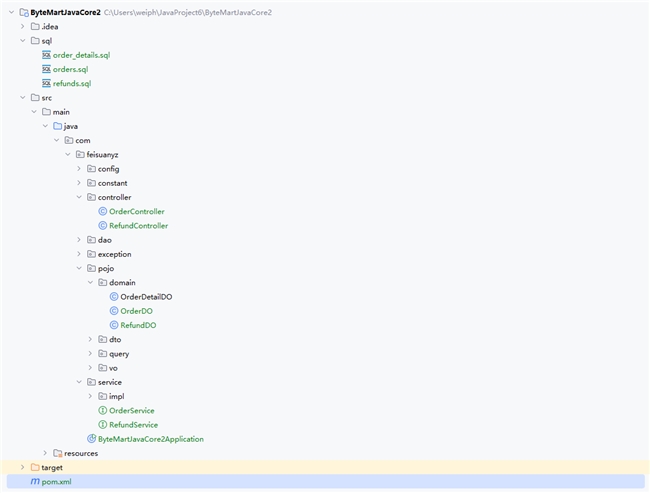The width and height of the screenshot is (650, 493).
Task: Select RefundService interface name
Action: pos(133,425)
